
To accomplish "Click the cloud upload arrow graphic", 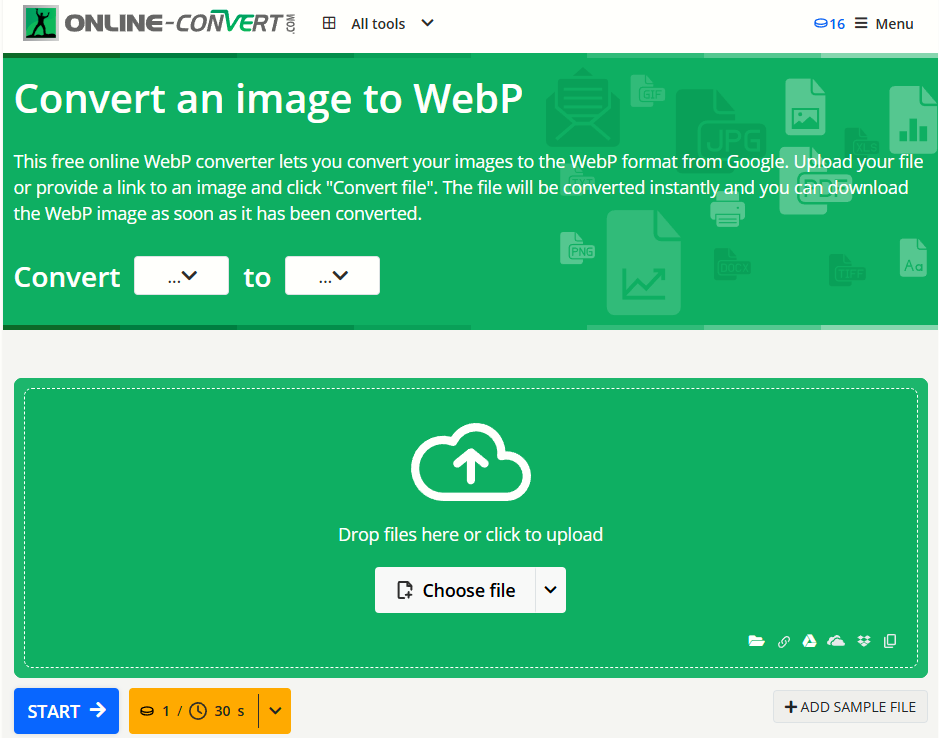I will 470,461.
